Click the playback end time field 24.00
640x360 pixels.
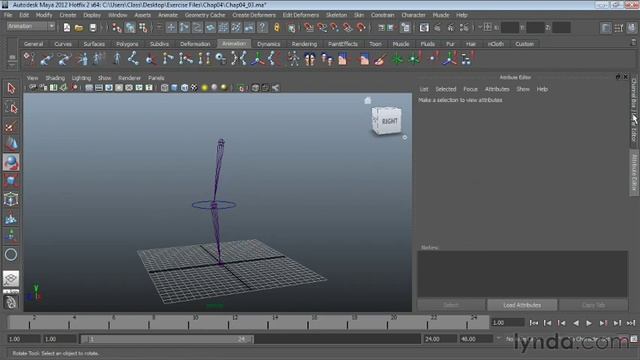click(440, 339)
